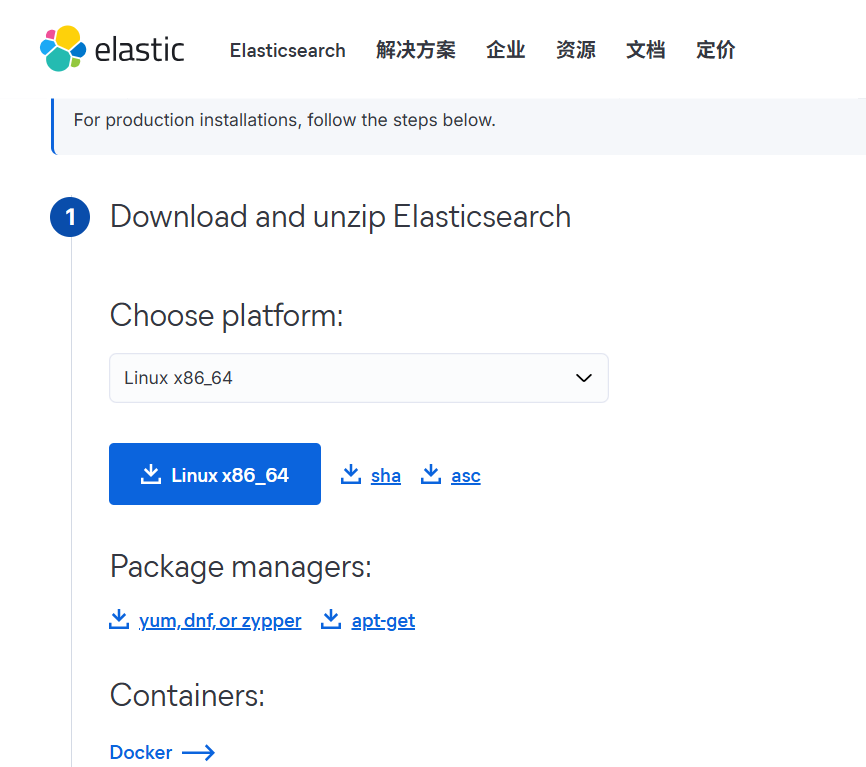This screenshot has height=767, width=866.
Task: Click download icon beside yum, dnf, or zypper
Action: (119, 619)
